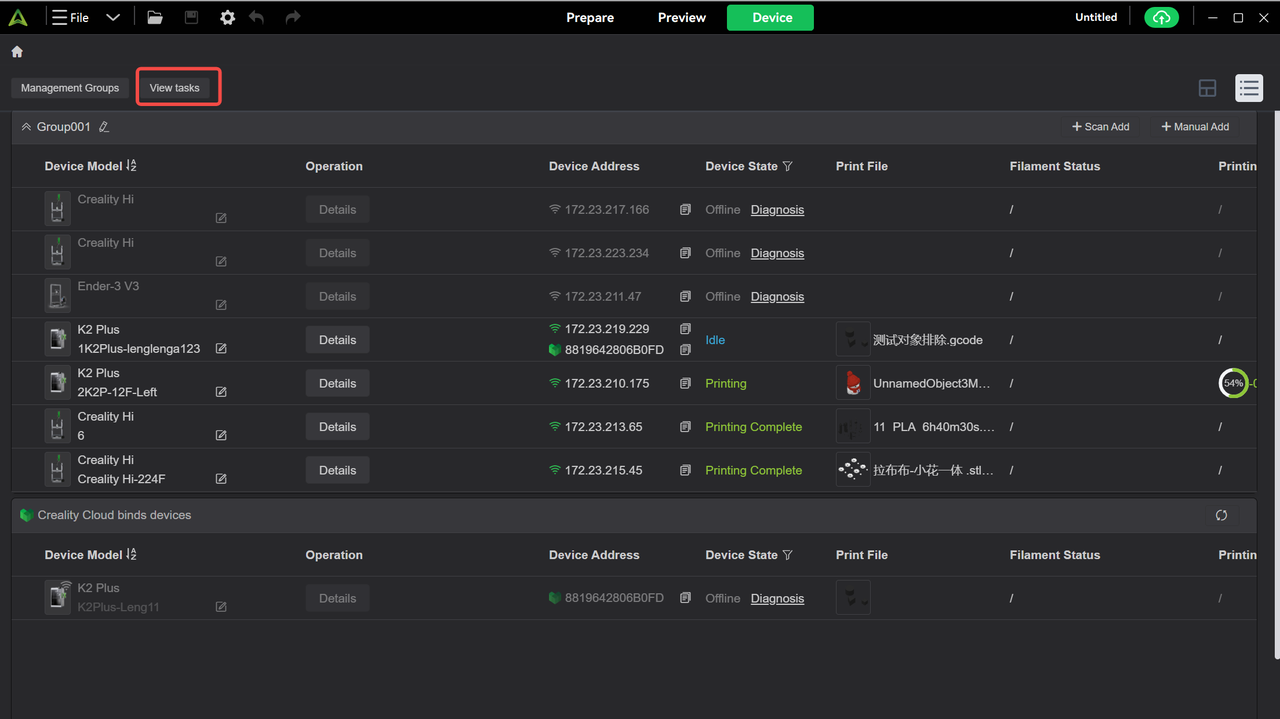Sort cloud devices by Device Model
The image size is (1280, 719).
[x=132, y=555]
